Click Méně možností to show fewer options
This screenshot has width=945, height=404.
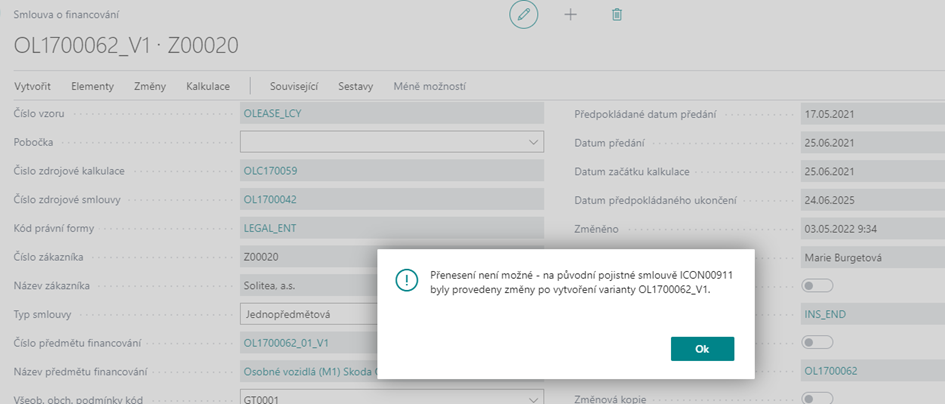point(429,86)
